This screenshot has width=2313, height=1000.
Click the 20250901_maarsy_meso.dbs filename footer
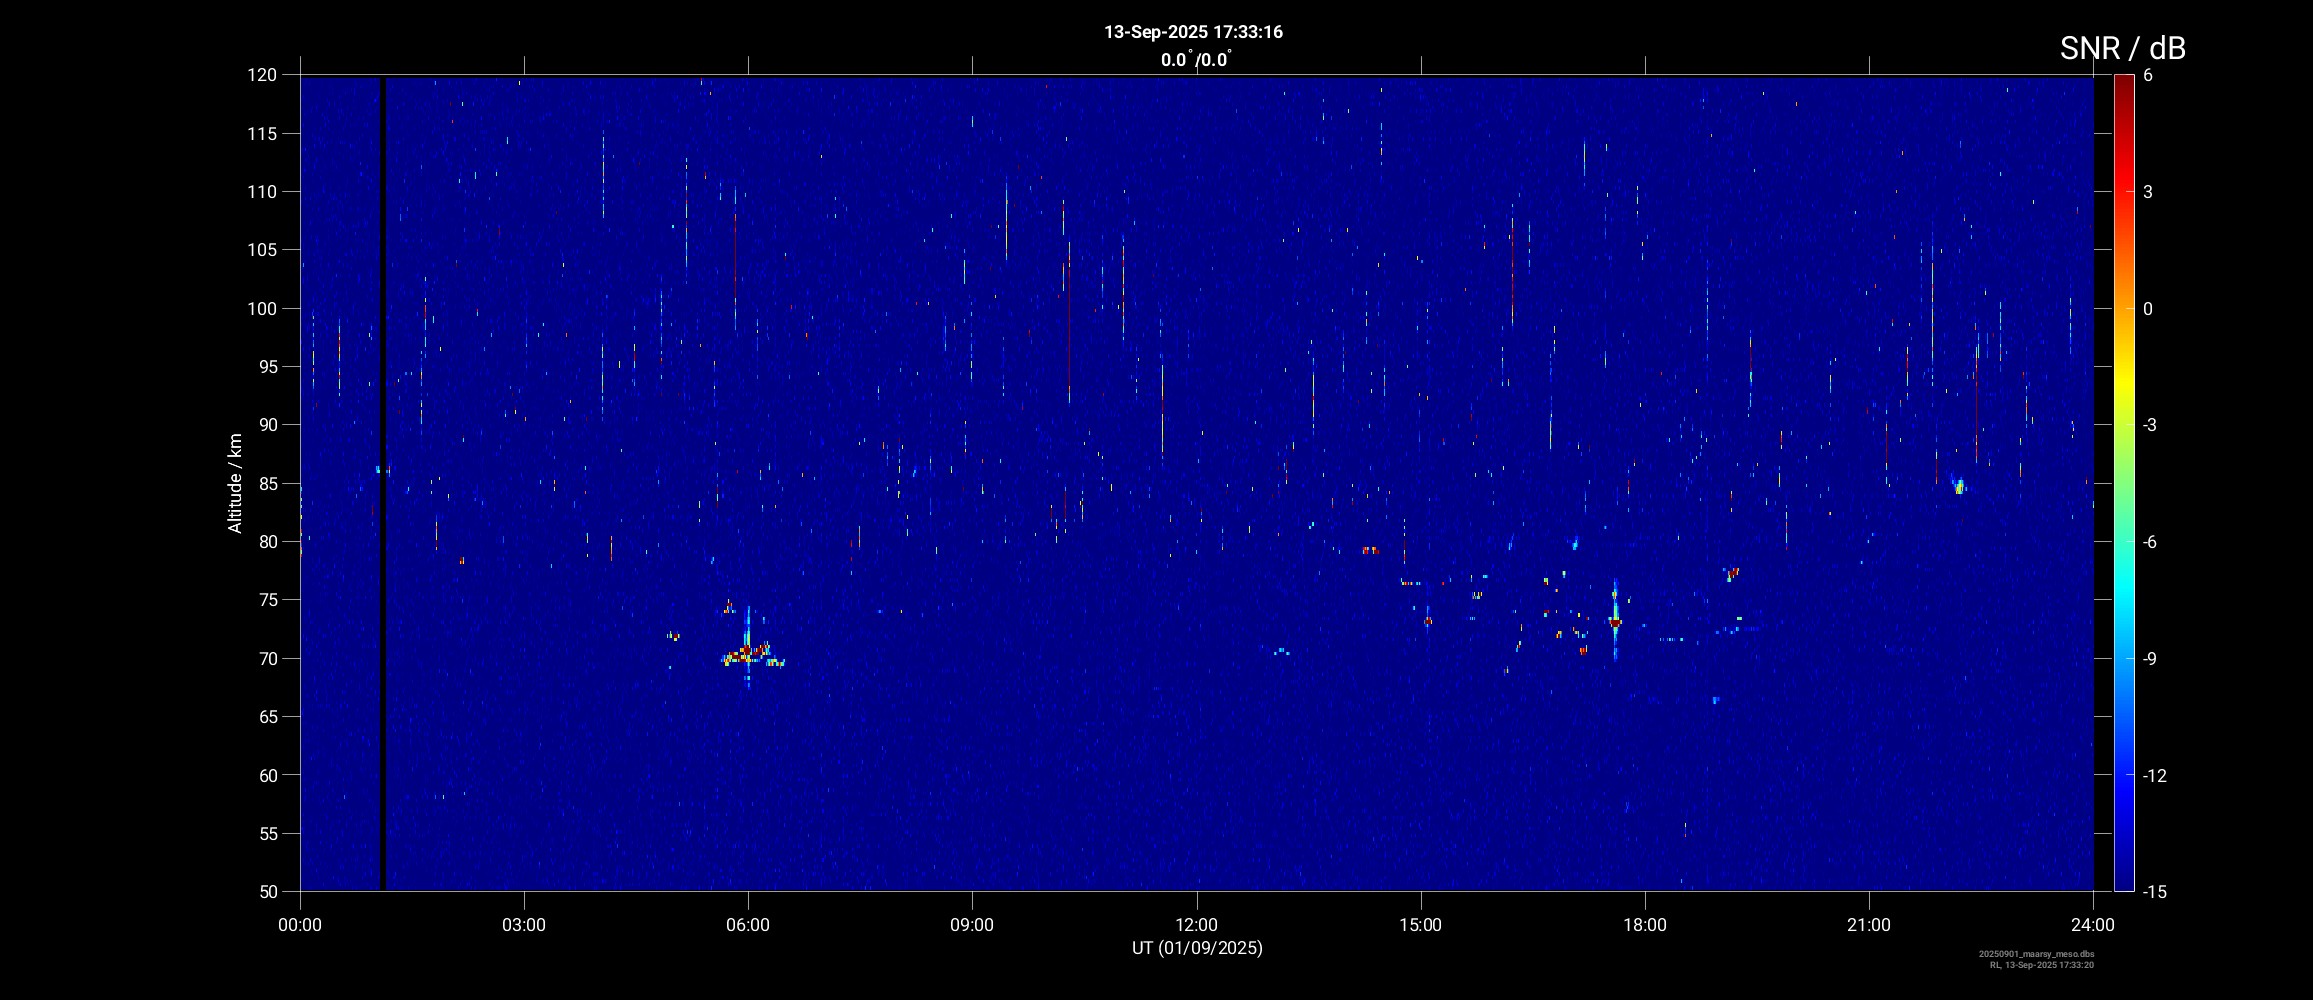click(x=2036, y=954)
